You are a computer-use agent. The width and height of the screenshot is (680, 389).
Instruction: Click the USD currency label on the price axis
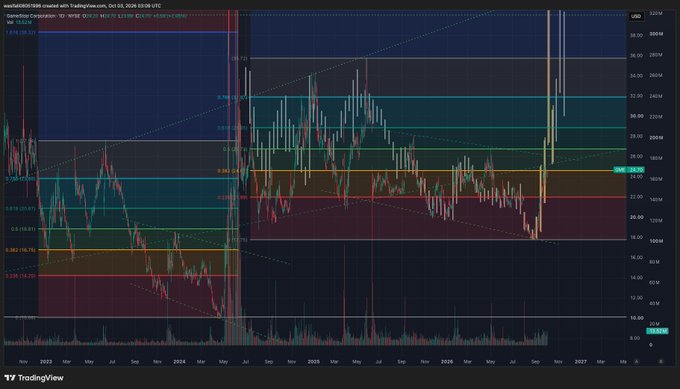click(636, 16)
